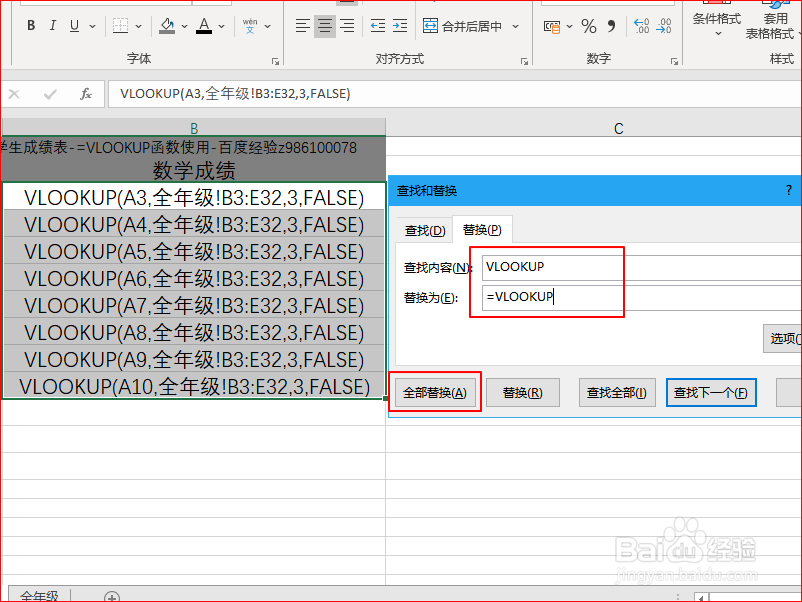Apply percent style
This screenshot has height=602, width=802.
(589, 26)
